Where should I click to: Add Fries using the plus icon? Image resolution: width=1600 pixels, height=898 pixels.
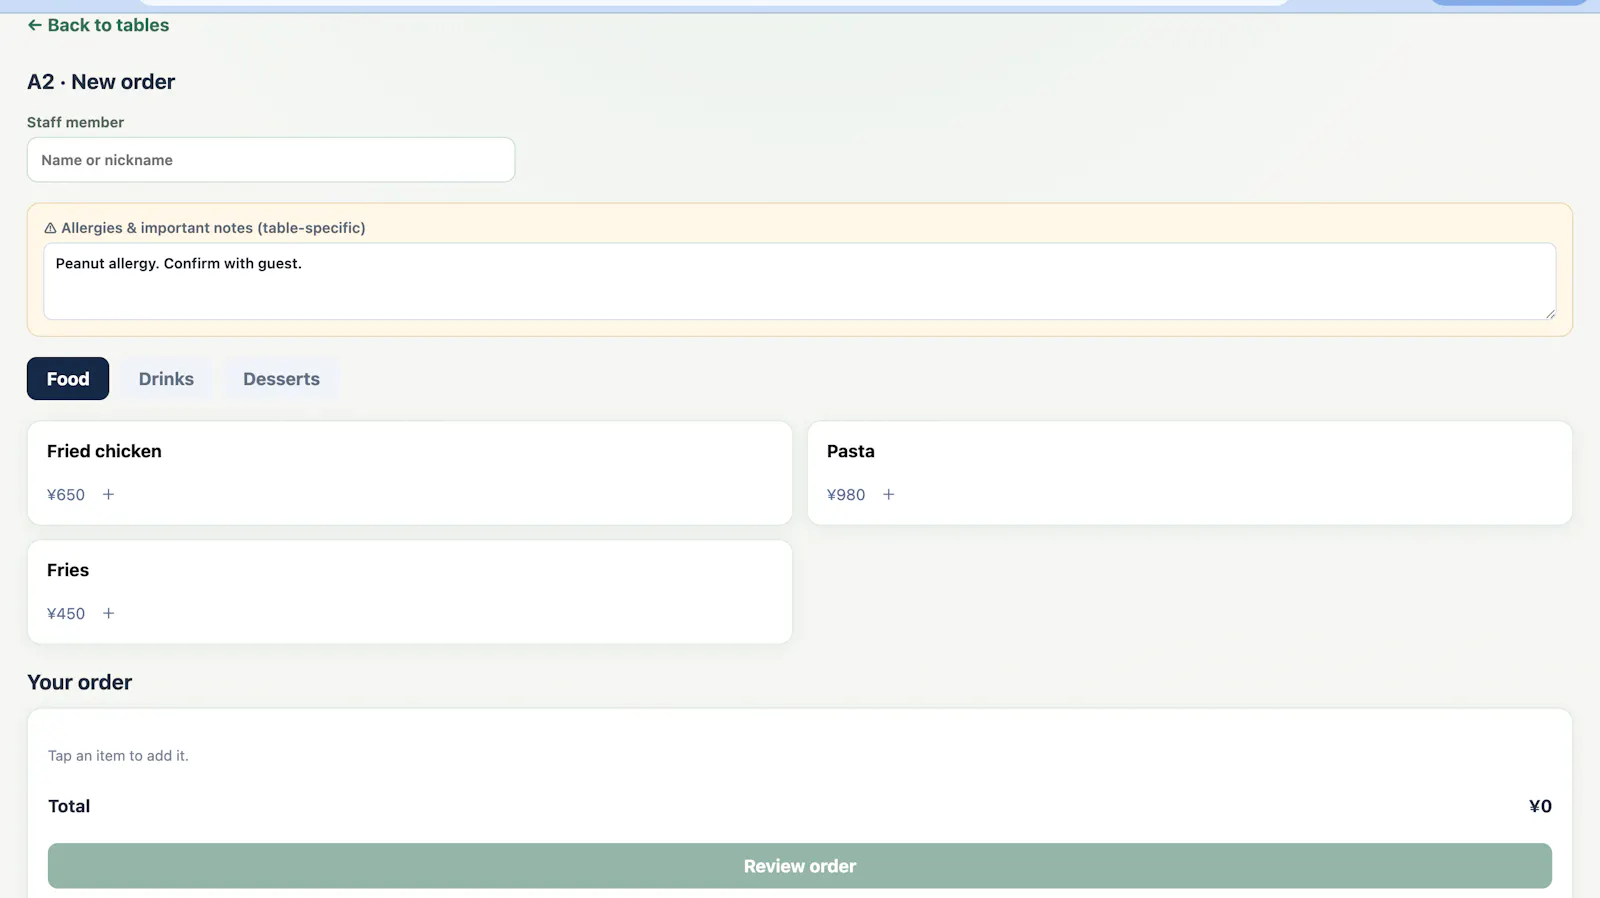tap(109, 613)
